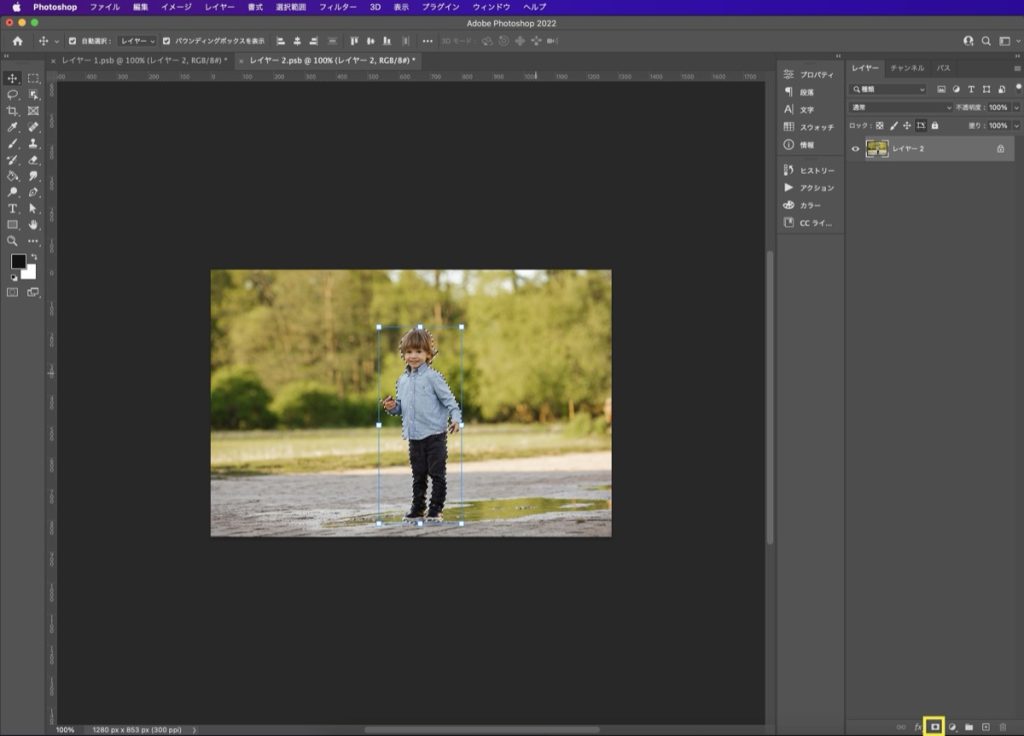The image size is (1024, 736).
Task: Select the Lasso tool
Action: [x=12, y=95]
